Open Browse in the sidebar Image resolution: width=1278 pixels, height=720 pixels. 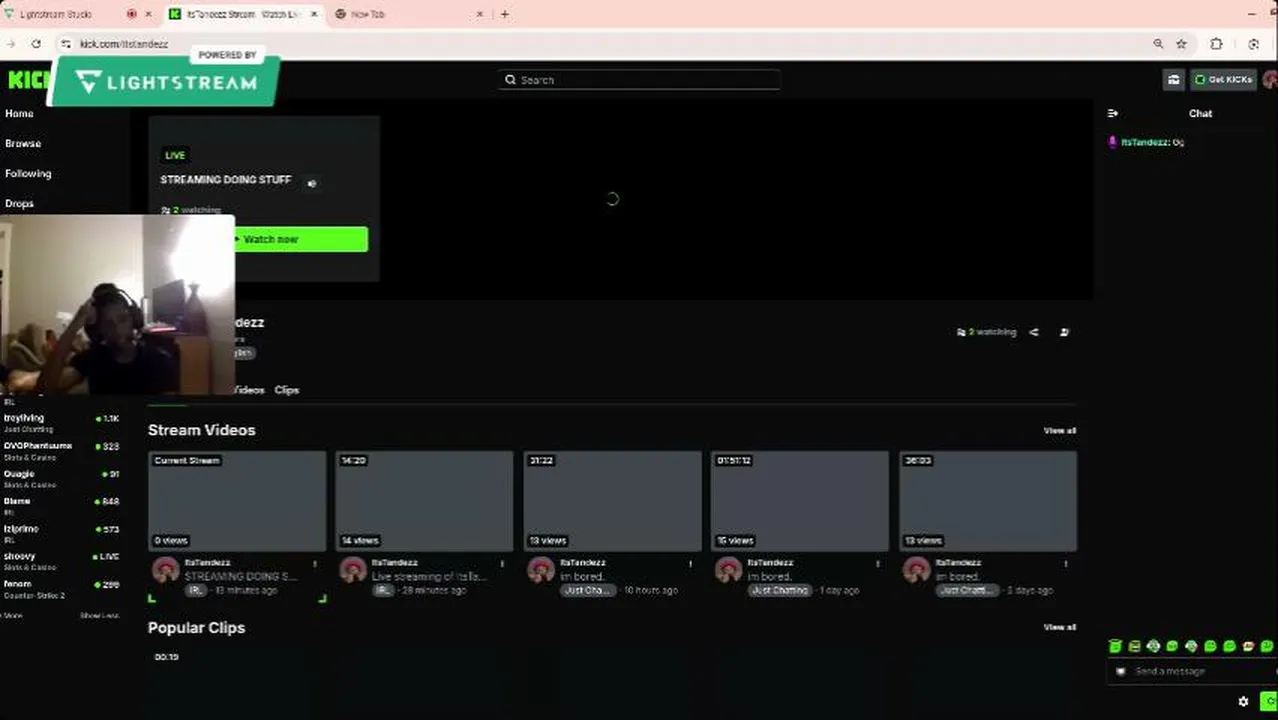23,143
